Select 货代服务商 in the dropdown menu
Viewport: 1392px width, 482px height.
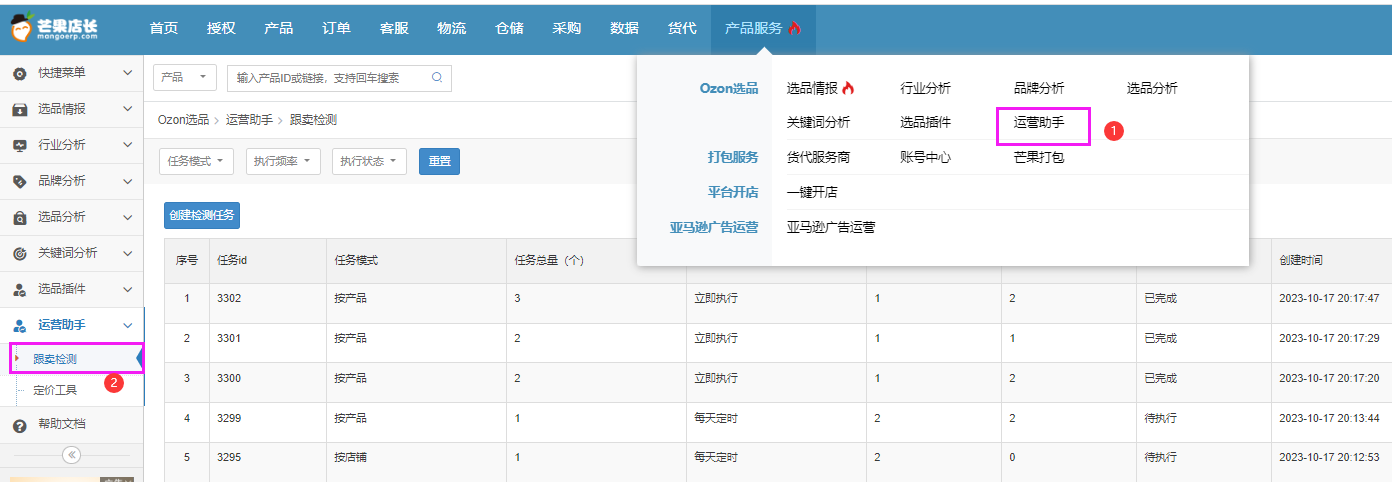click(x=818, y=157)
